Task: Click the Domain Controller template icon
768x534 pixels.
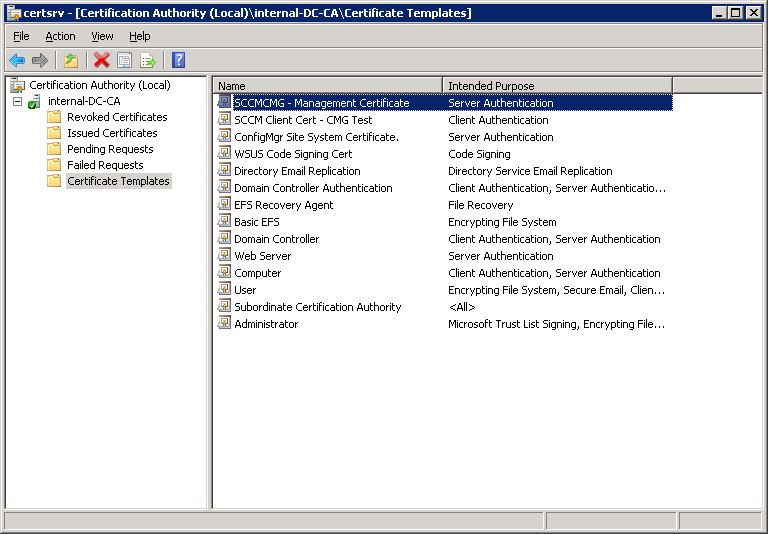Action: 224,238
